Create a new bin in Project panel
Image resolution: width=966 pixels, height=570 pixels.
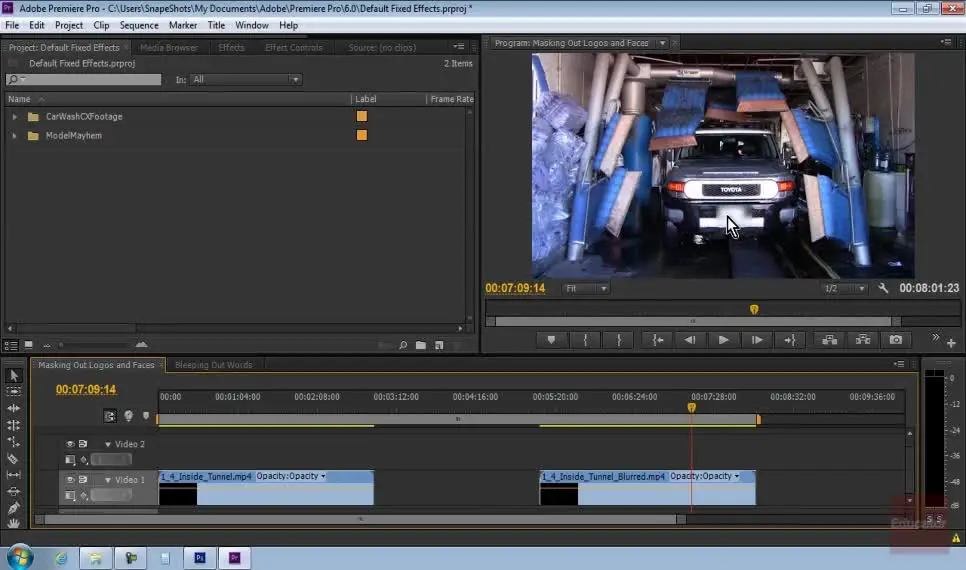tap(421, 346)
